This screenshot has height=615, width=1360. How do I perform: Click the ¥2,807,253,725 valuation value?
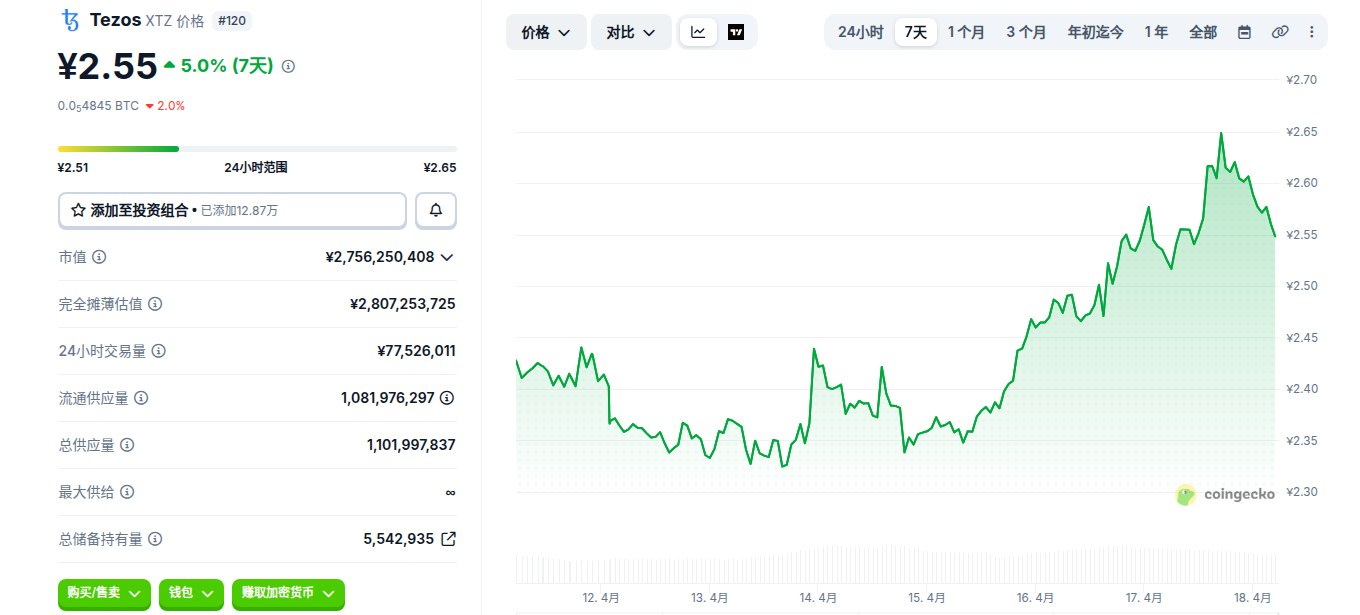(x=403, y=304)
